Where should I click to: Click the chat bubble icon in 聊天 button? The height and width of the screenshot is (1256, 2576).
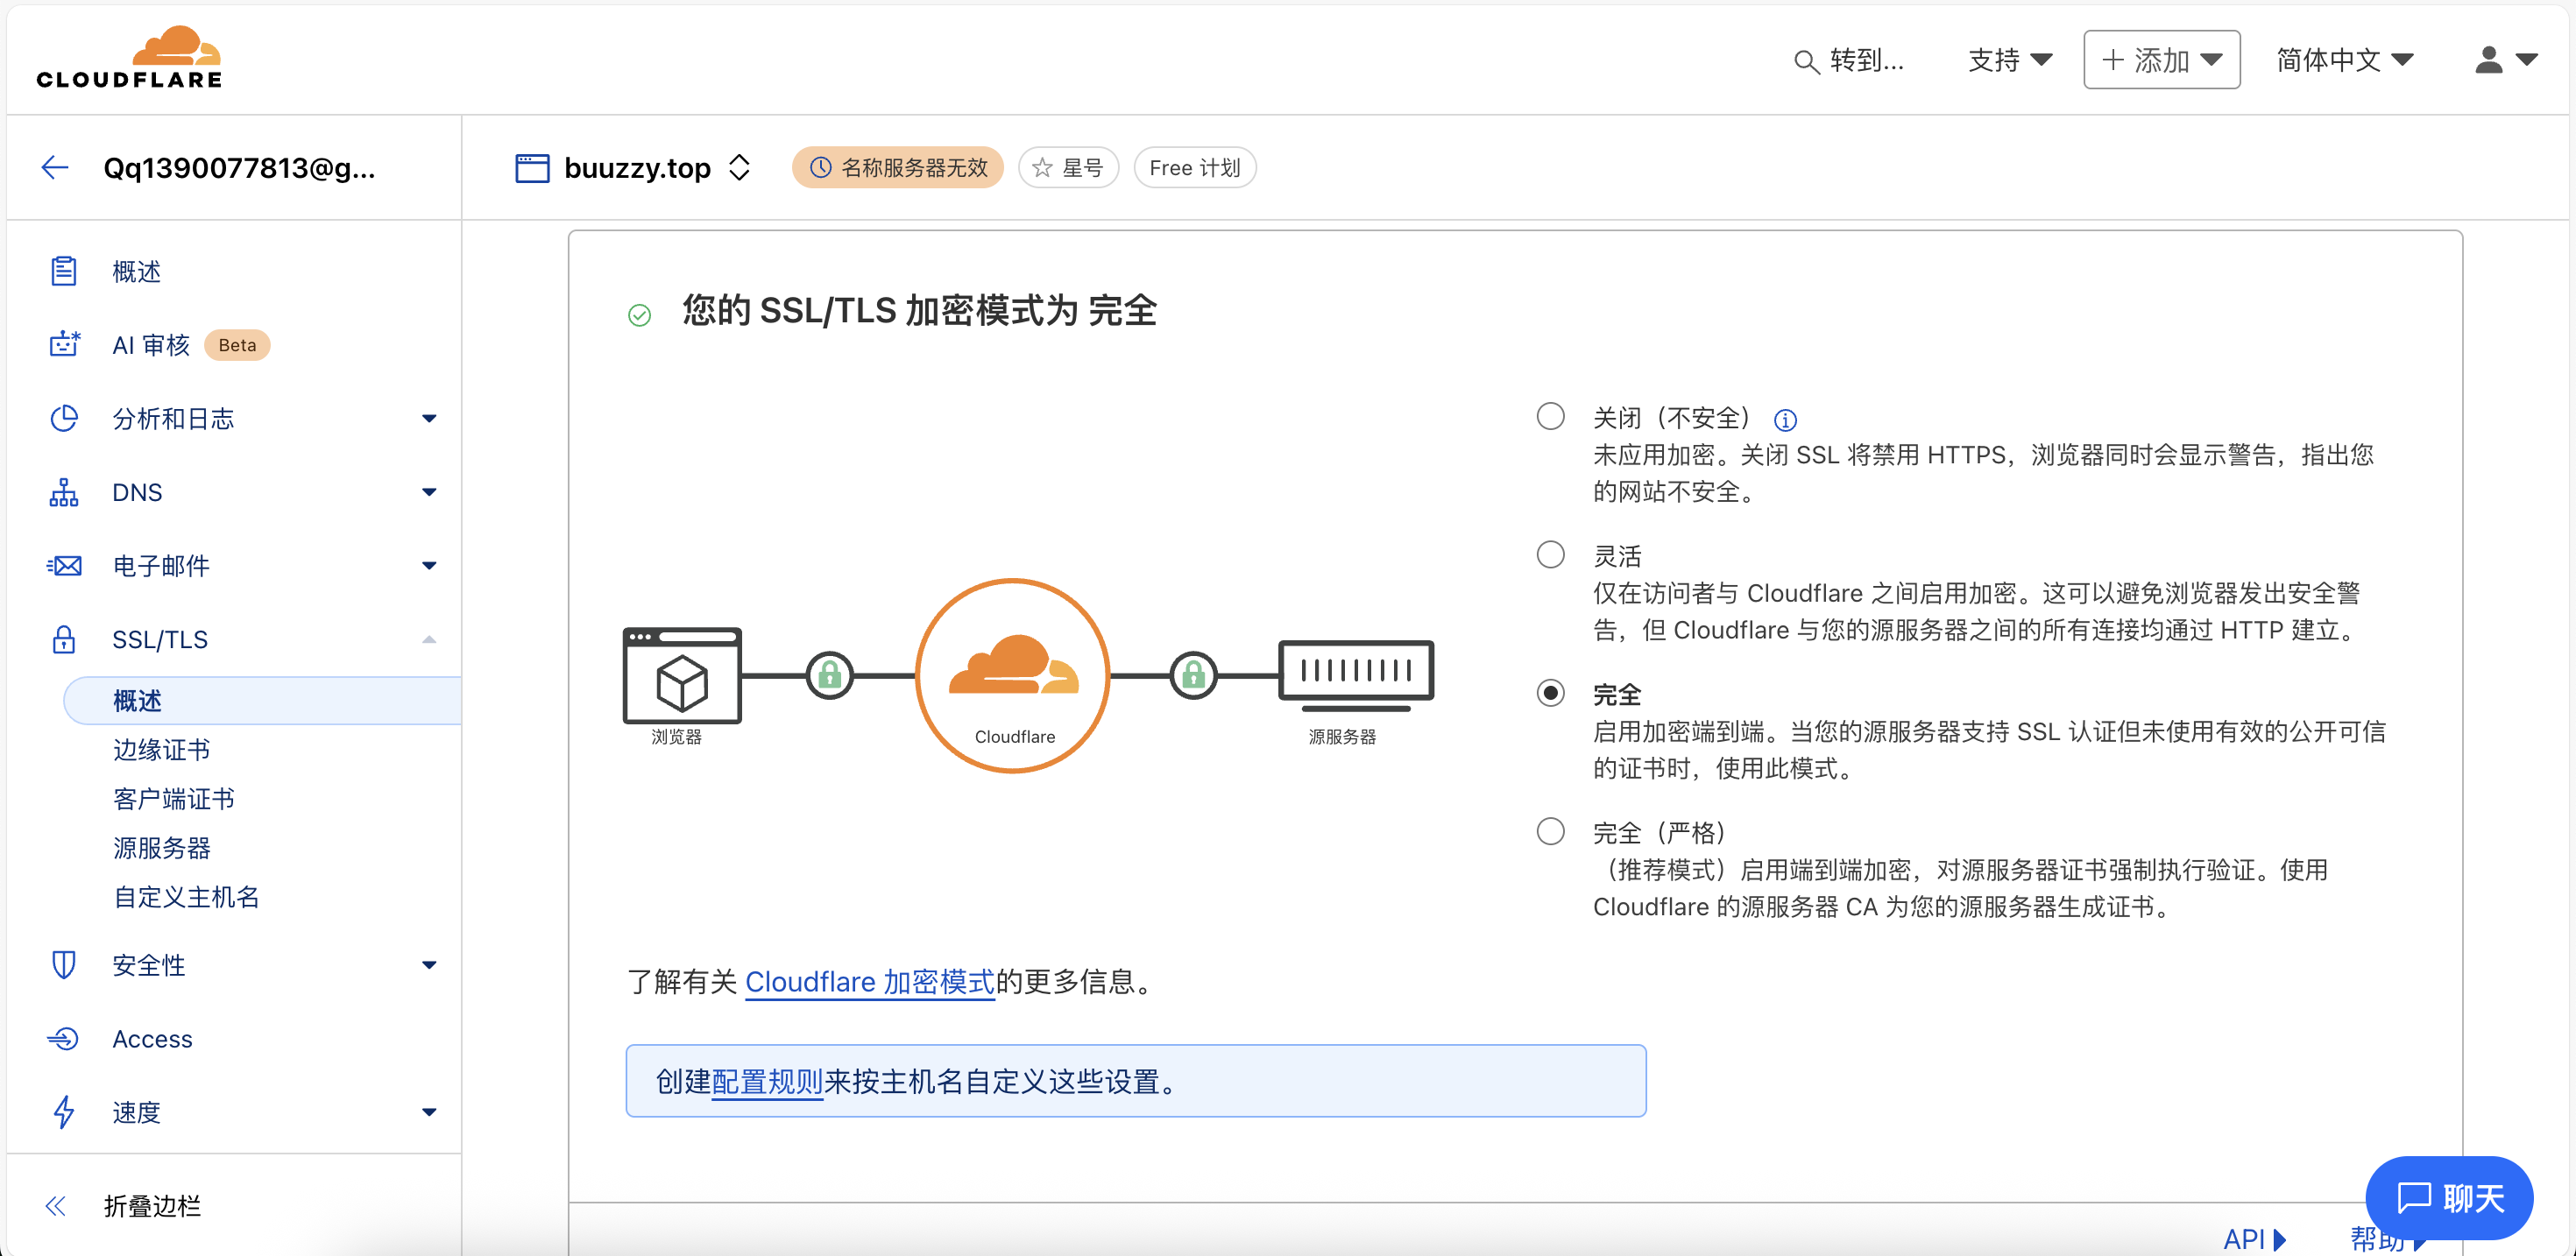(x=2414, y=1197)
